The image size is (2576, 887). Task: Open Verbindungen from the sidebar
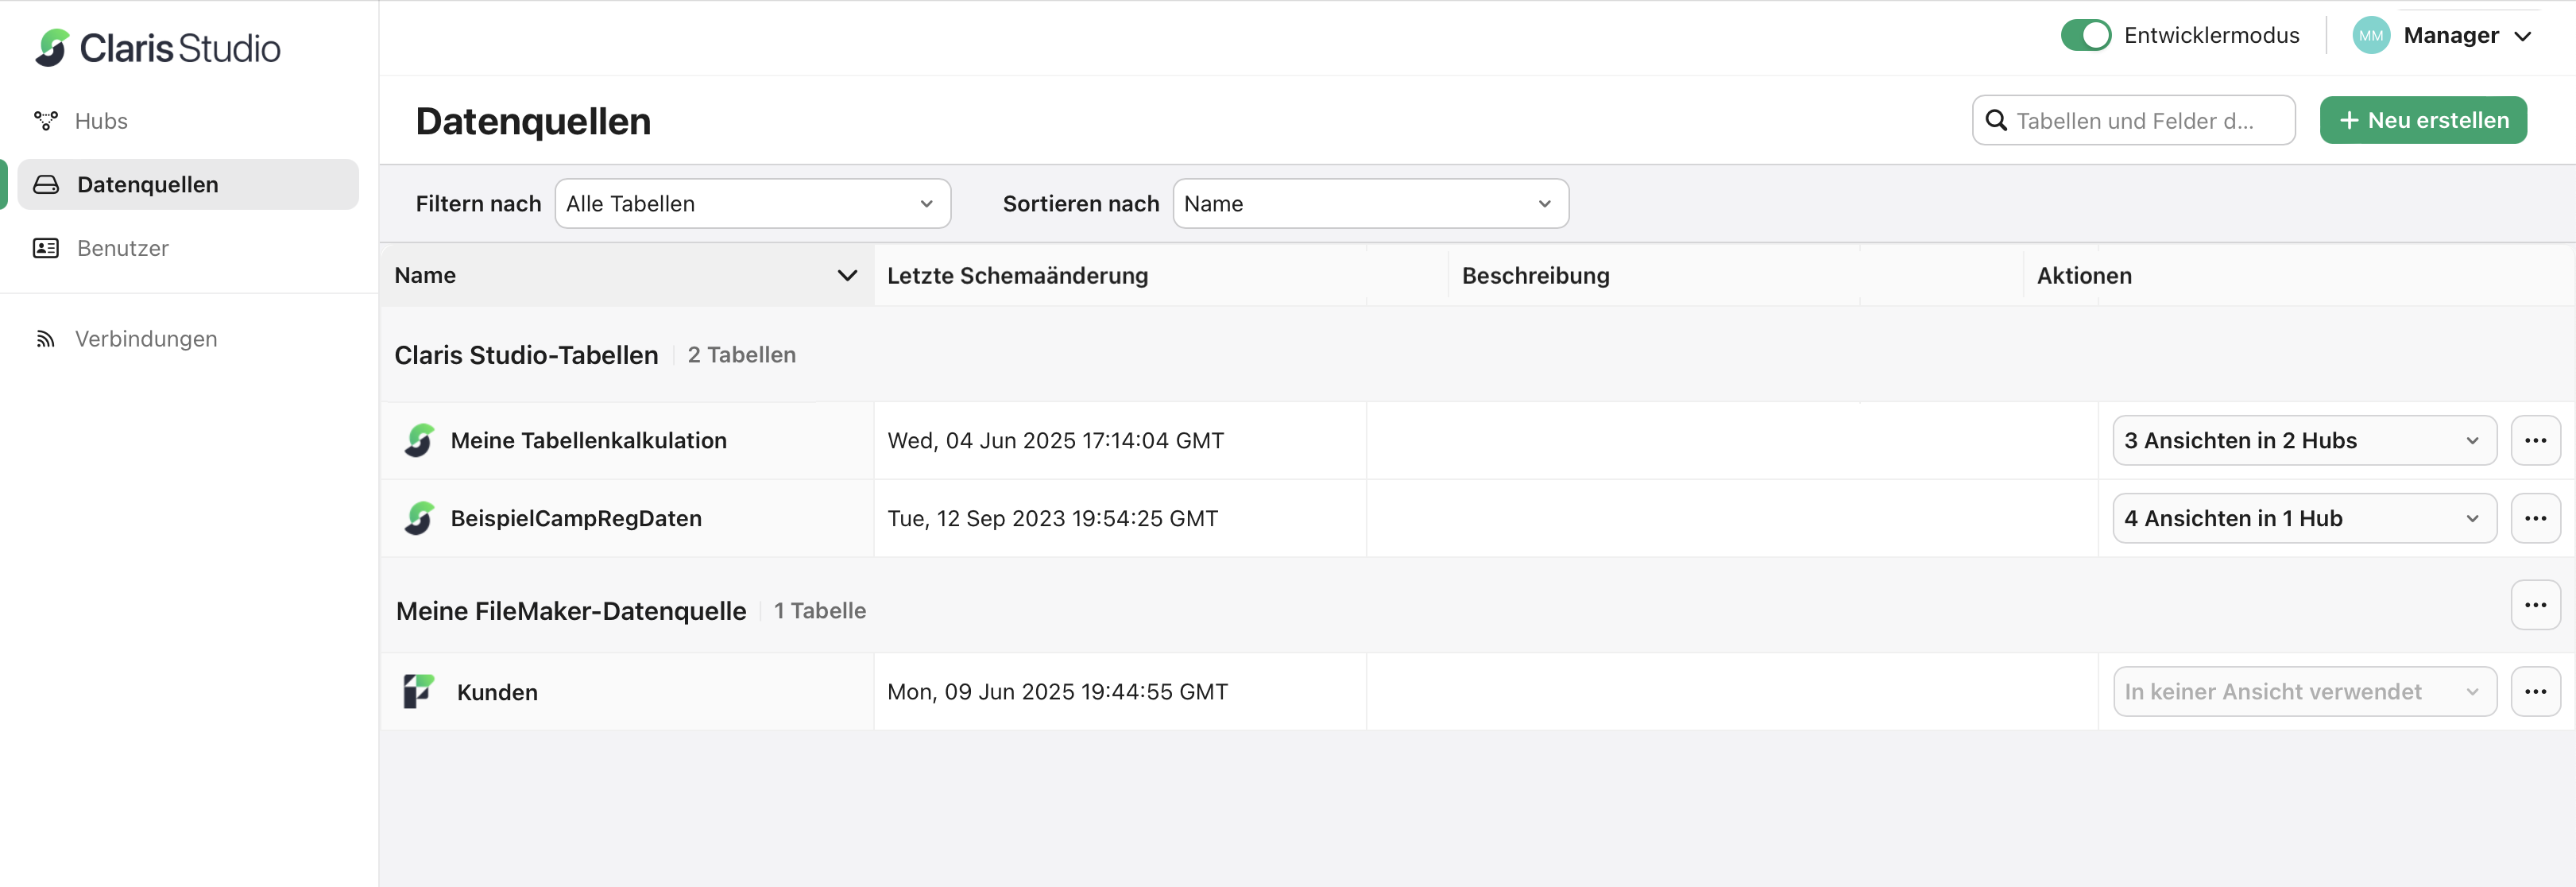[45, 338]
